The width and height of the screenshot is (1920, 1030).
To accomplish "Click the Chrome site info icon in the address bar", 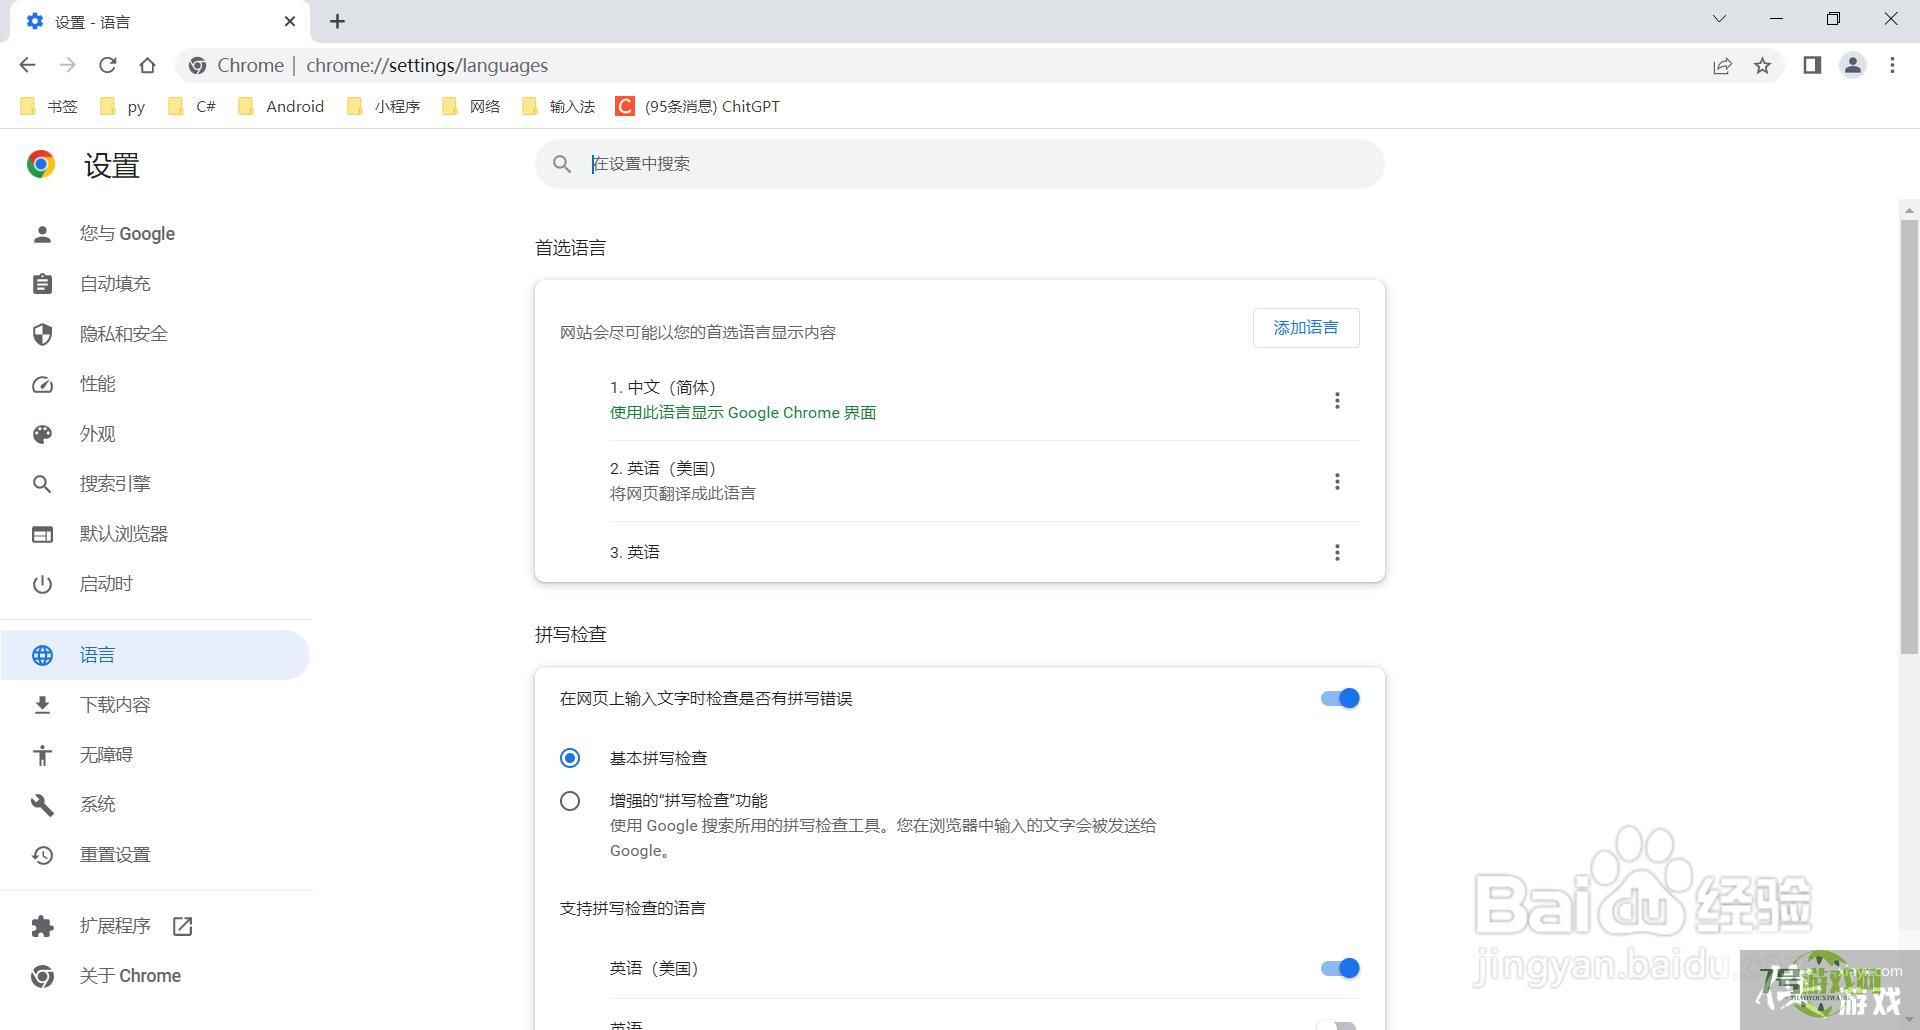I will point(198,66).
